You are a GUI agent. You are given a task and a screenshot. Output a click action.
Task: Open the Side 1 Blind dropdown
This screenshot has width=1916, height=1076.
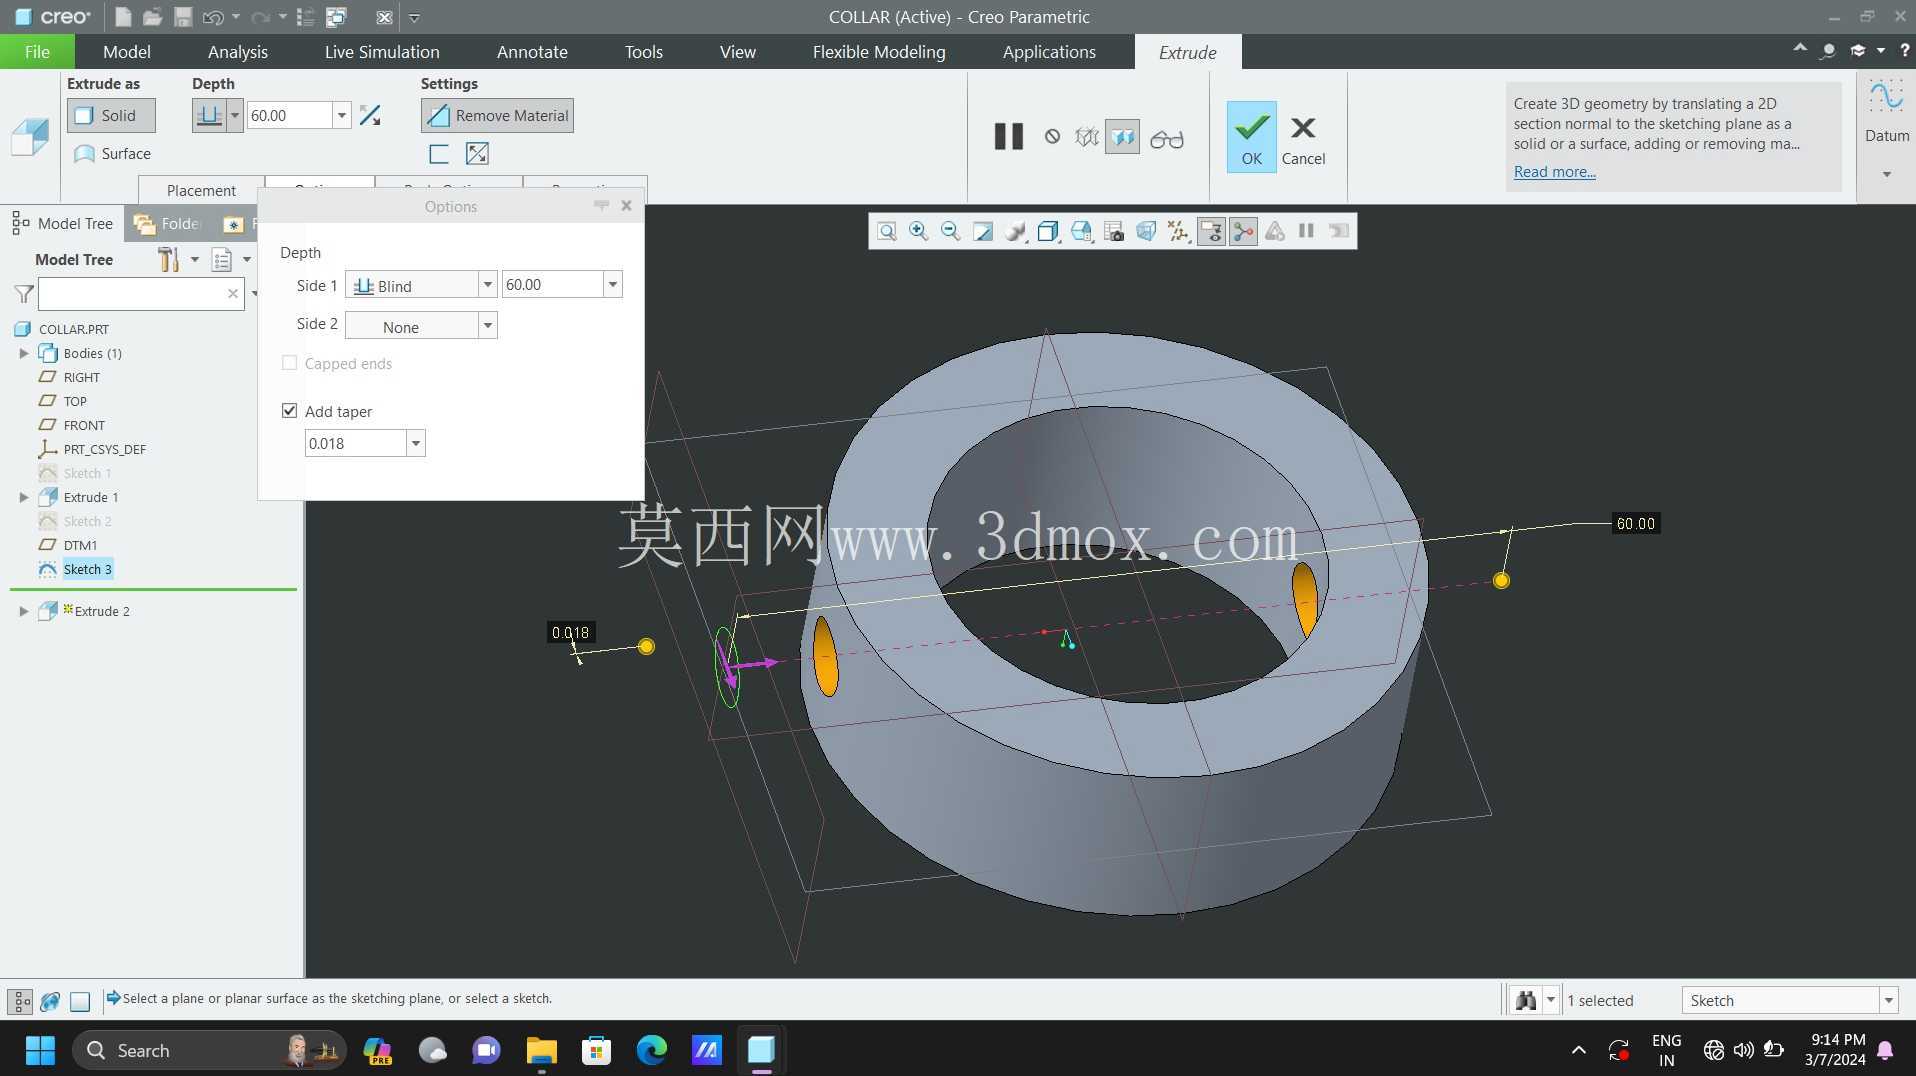click(x=421, y=285)
